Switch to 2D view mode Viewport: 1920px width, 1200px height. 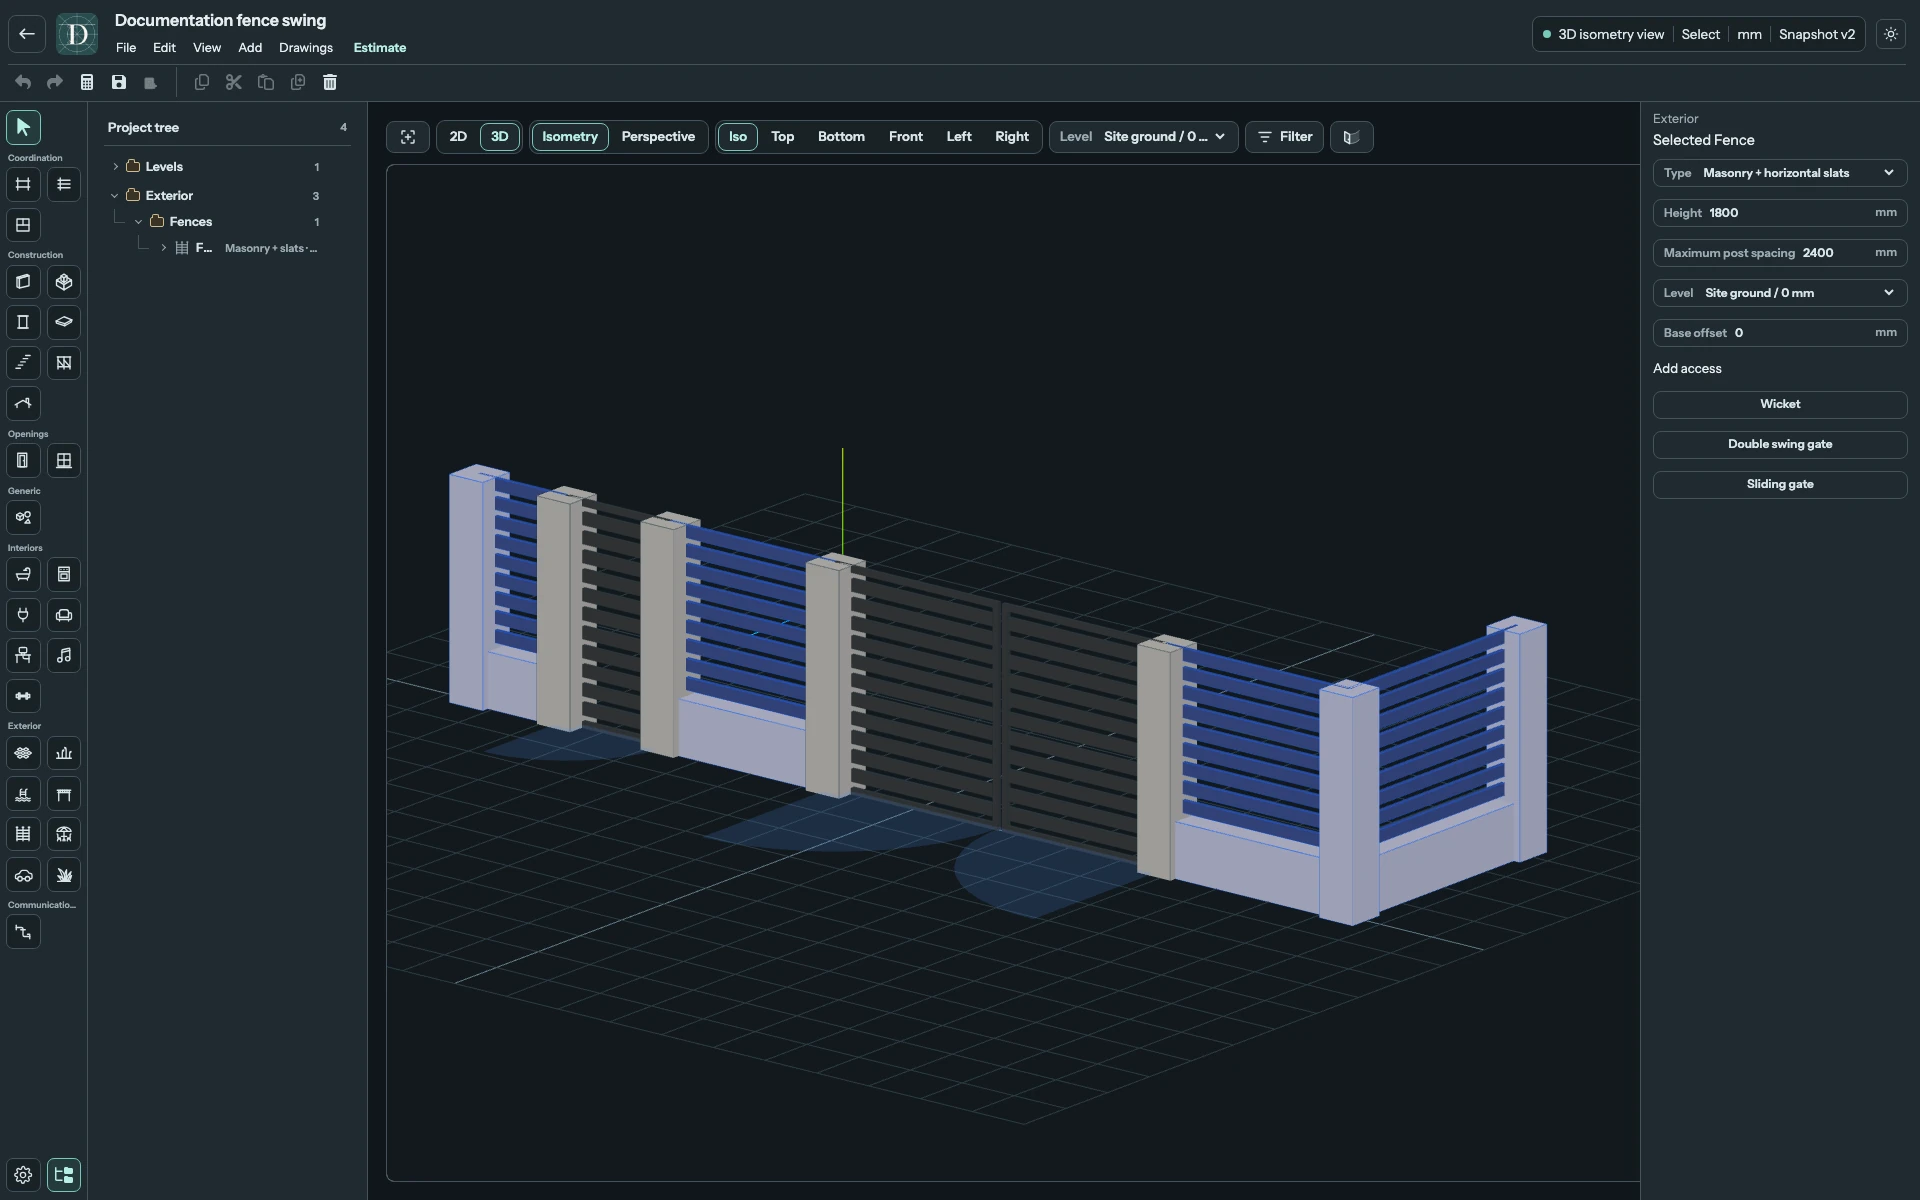click(x=458, y=137)
